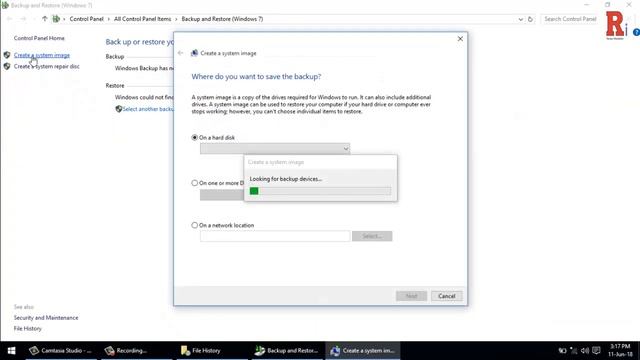This screenshot has height=360, width=640.
Task: Navigate to All Control Panel Items breadcrumb
Action: 142,19
